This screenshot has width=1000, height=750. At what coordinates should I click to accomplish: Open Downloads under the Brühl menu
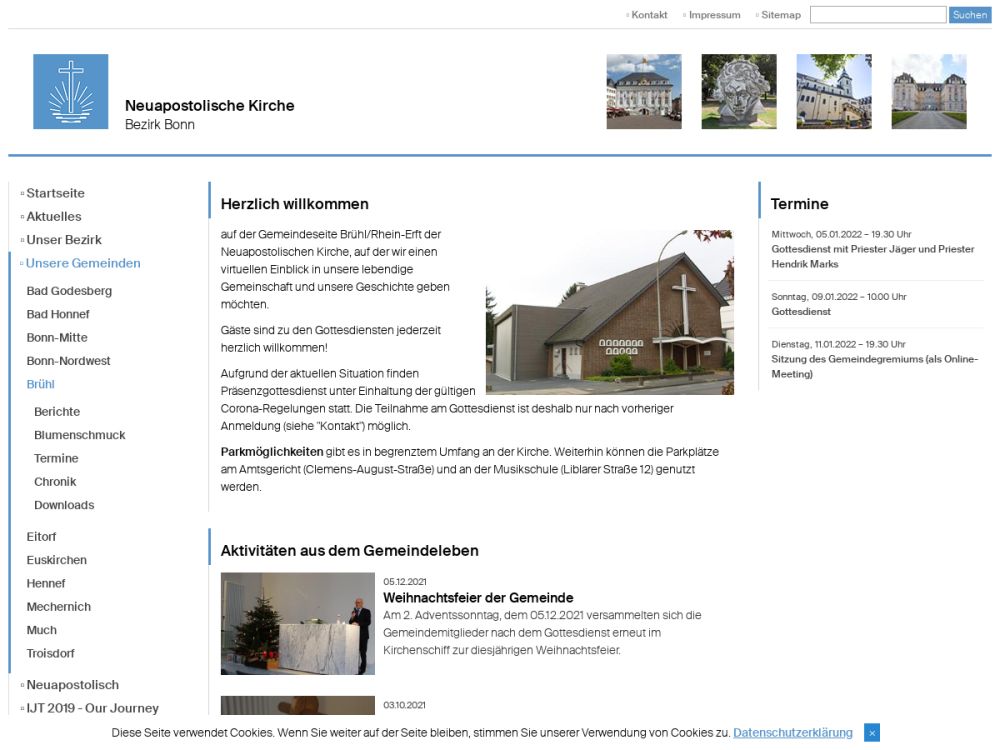pos(64,505)
